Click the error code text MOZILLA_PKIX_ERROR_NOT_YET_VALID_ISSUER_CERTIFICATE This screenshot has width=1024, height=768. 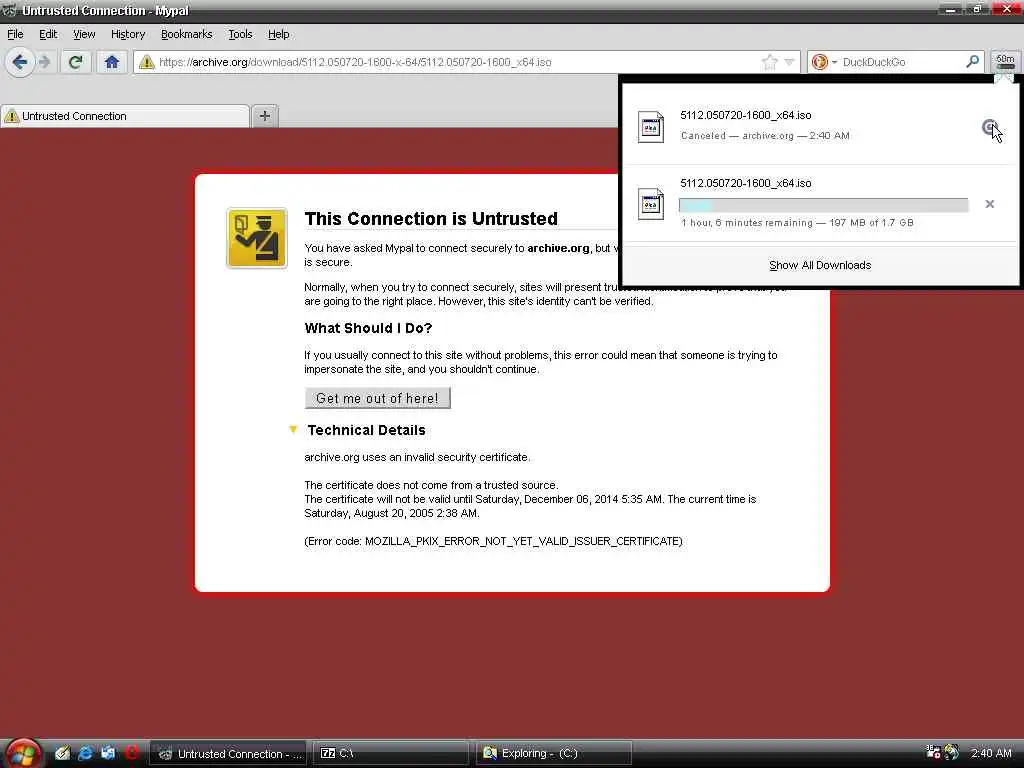[x=523, y=541]
